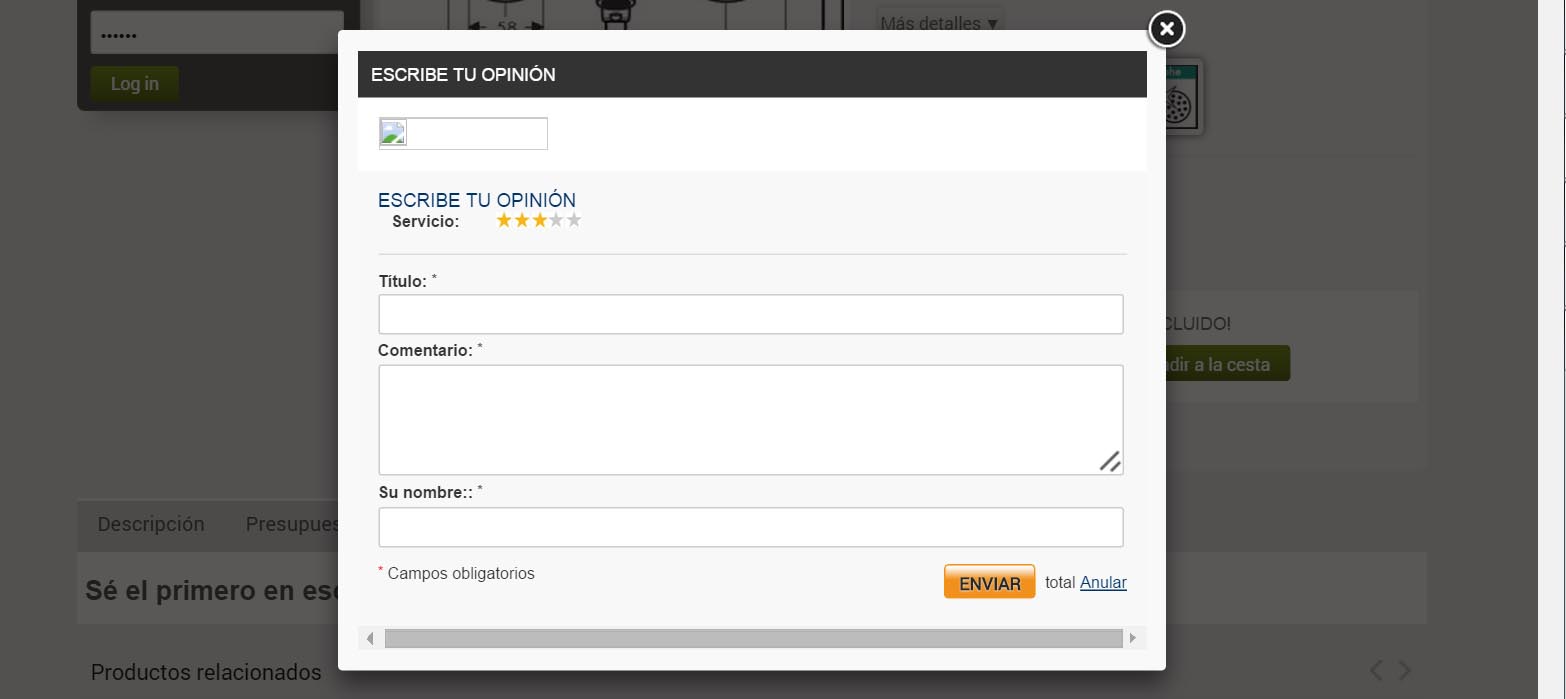Open the Descripción tab
Viewport: 1566px width, 699px height.
[x=151, y=524]
